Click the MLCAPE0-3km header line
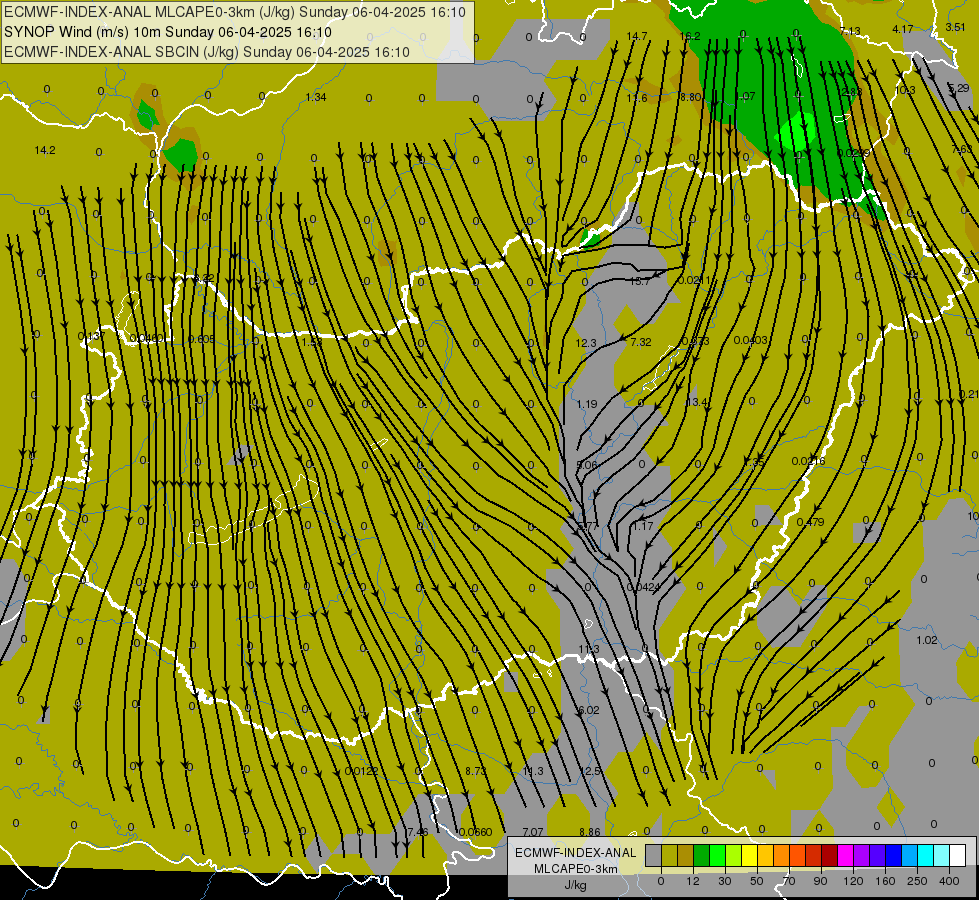This screenshot has width=979, height=900. (x=235, y=12)
